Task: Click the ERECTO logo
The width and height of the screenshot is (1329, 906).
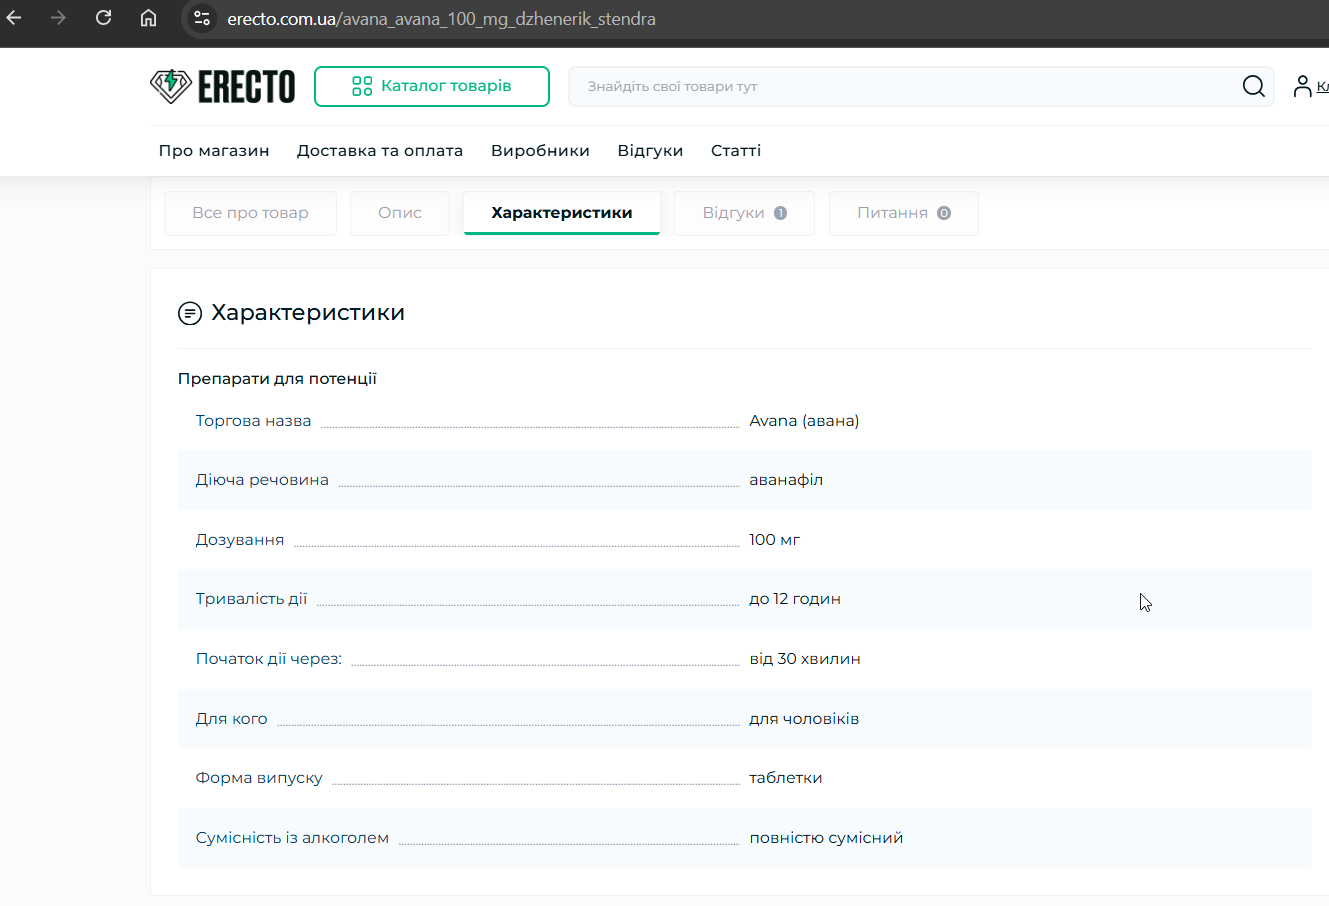Action: (x=223, y=87)
